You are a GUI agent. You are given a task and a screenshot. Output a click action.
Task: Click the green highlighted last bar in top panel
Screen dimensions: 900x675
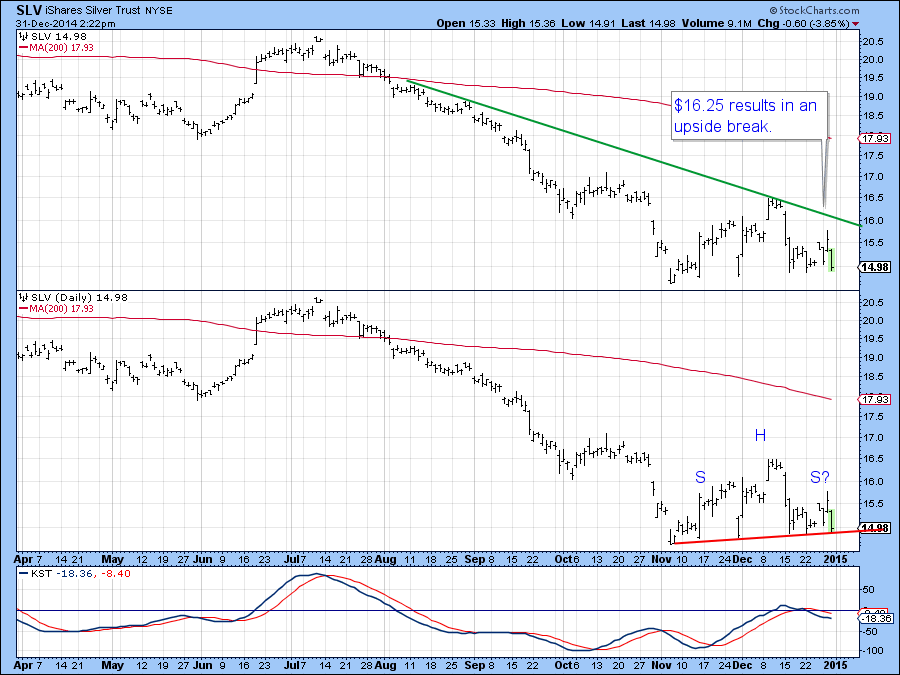coord(832,259)
